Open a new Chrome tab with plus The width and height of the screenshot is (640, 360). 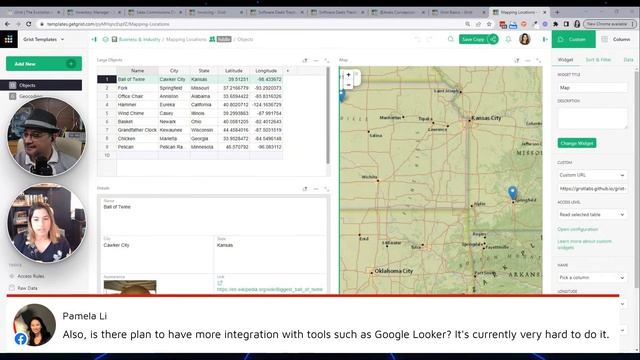click(x=557, y=12)
